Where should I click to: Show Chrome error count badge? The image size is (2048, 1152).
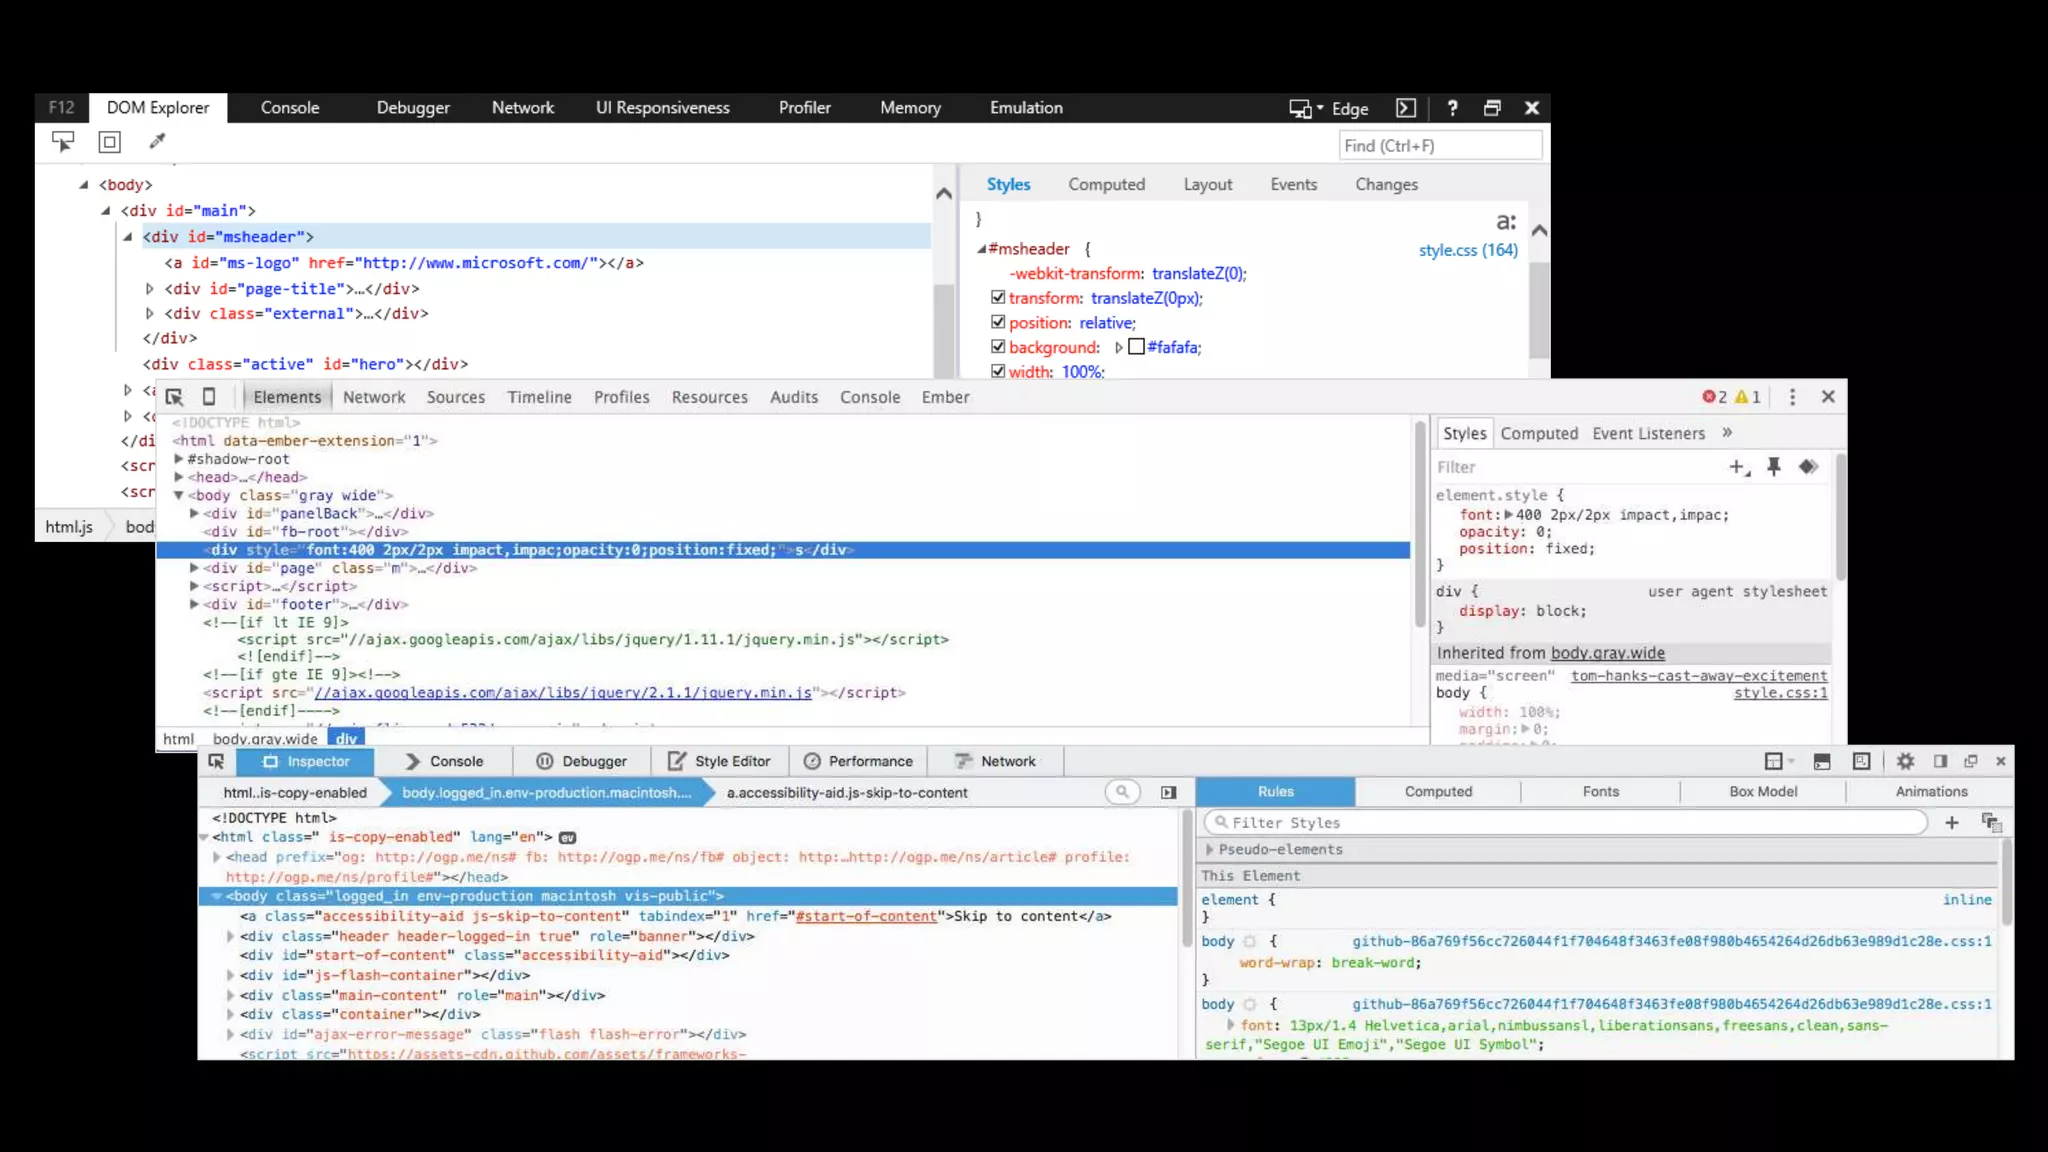(1714, 397)
